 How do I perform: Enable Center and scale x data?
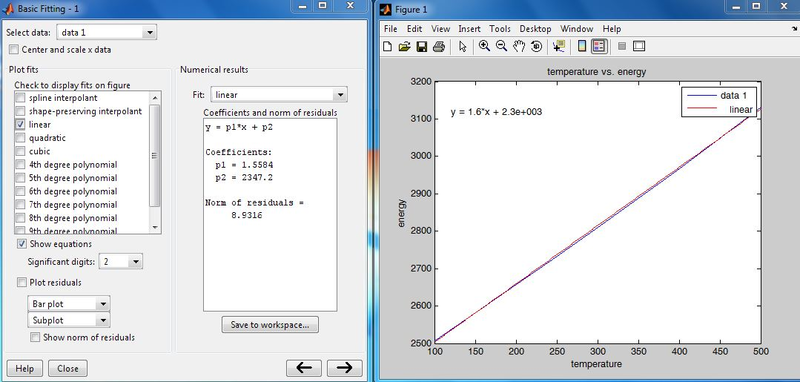pos(14,49)
